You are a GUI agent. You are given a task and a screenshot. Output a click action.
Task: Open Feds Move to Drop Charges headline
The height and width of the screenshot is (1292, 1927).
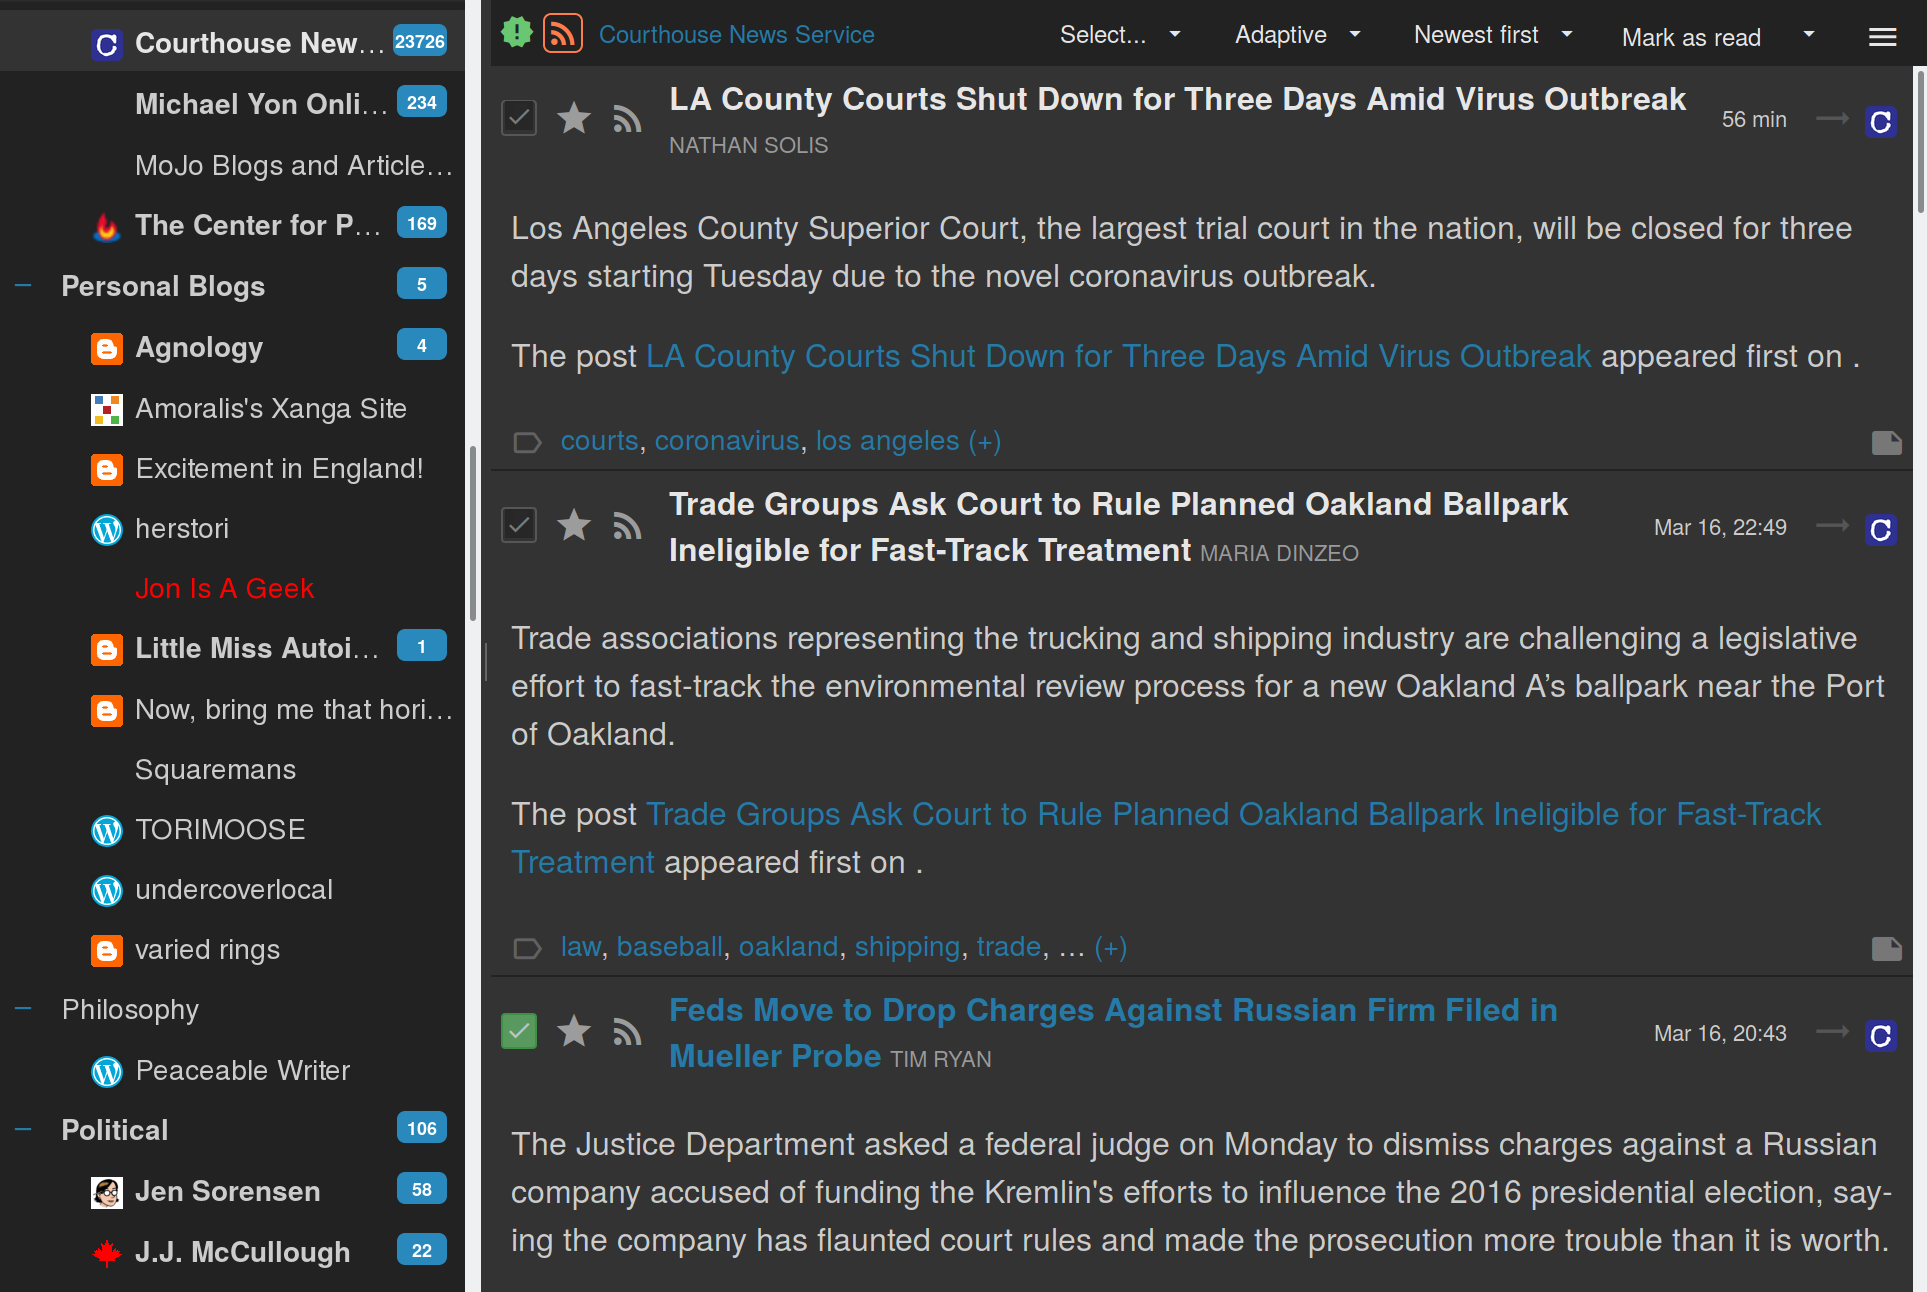click(1113, 1033)
